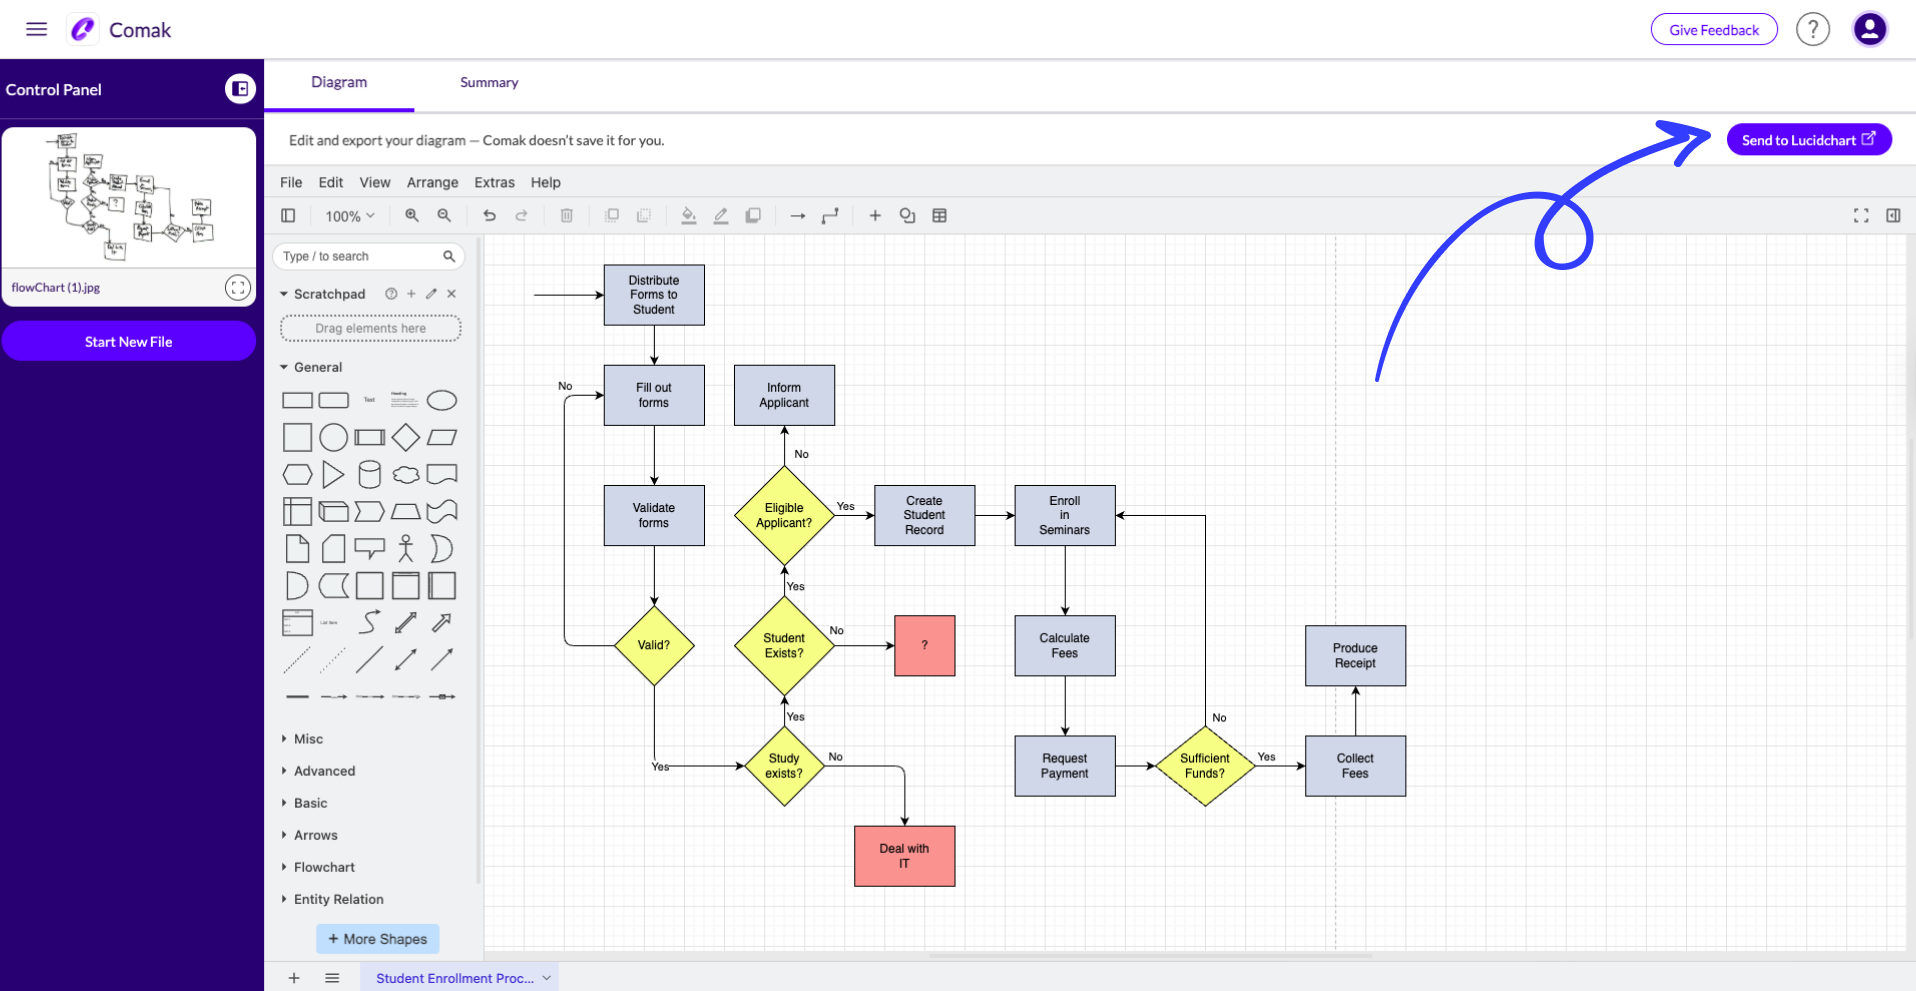Select the Delete (trash) icon
1916x991 pixels.
point(567,215)
